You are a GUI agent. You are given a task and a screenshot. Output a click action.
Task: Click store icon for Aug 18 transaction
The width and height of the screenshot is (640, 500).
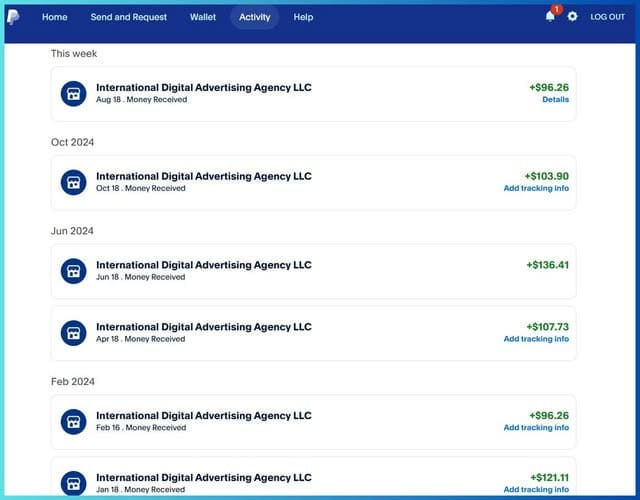[73, 93]
